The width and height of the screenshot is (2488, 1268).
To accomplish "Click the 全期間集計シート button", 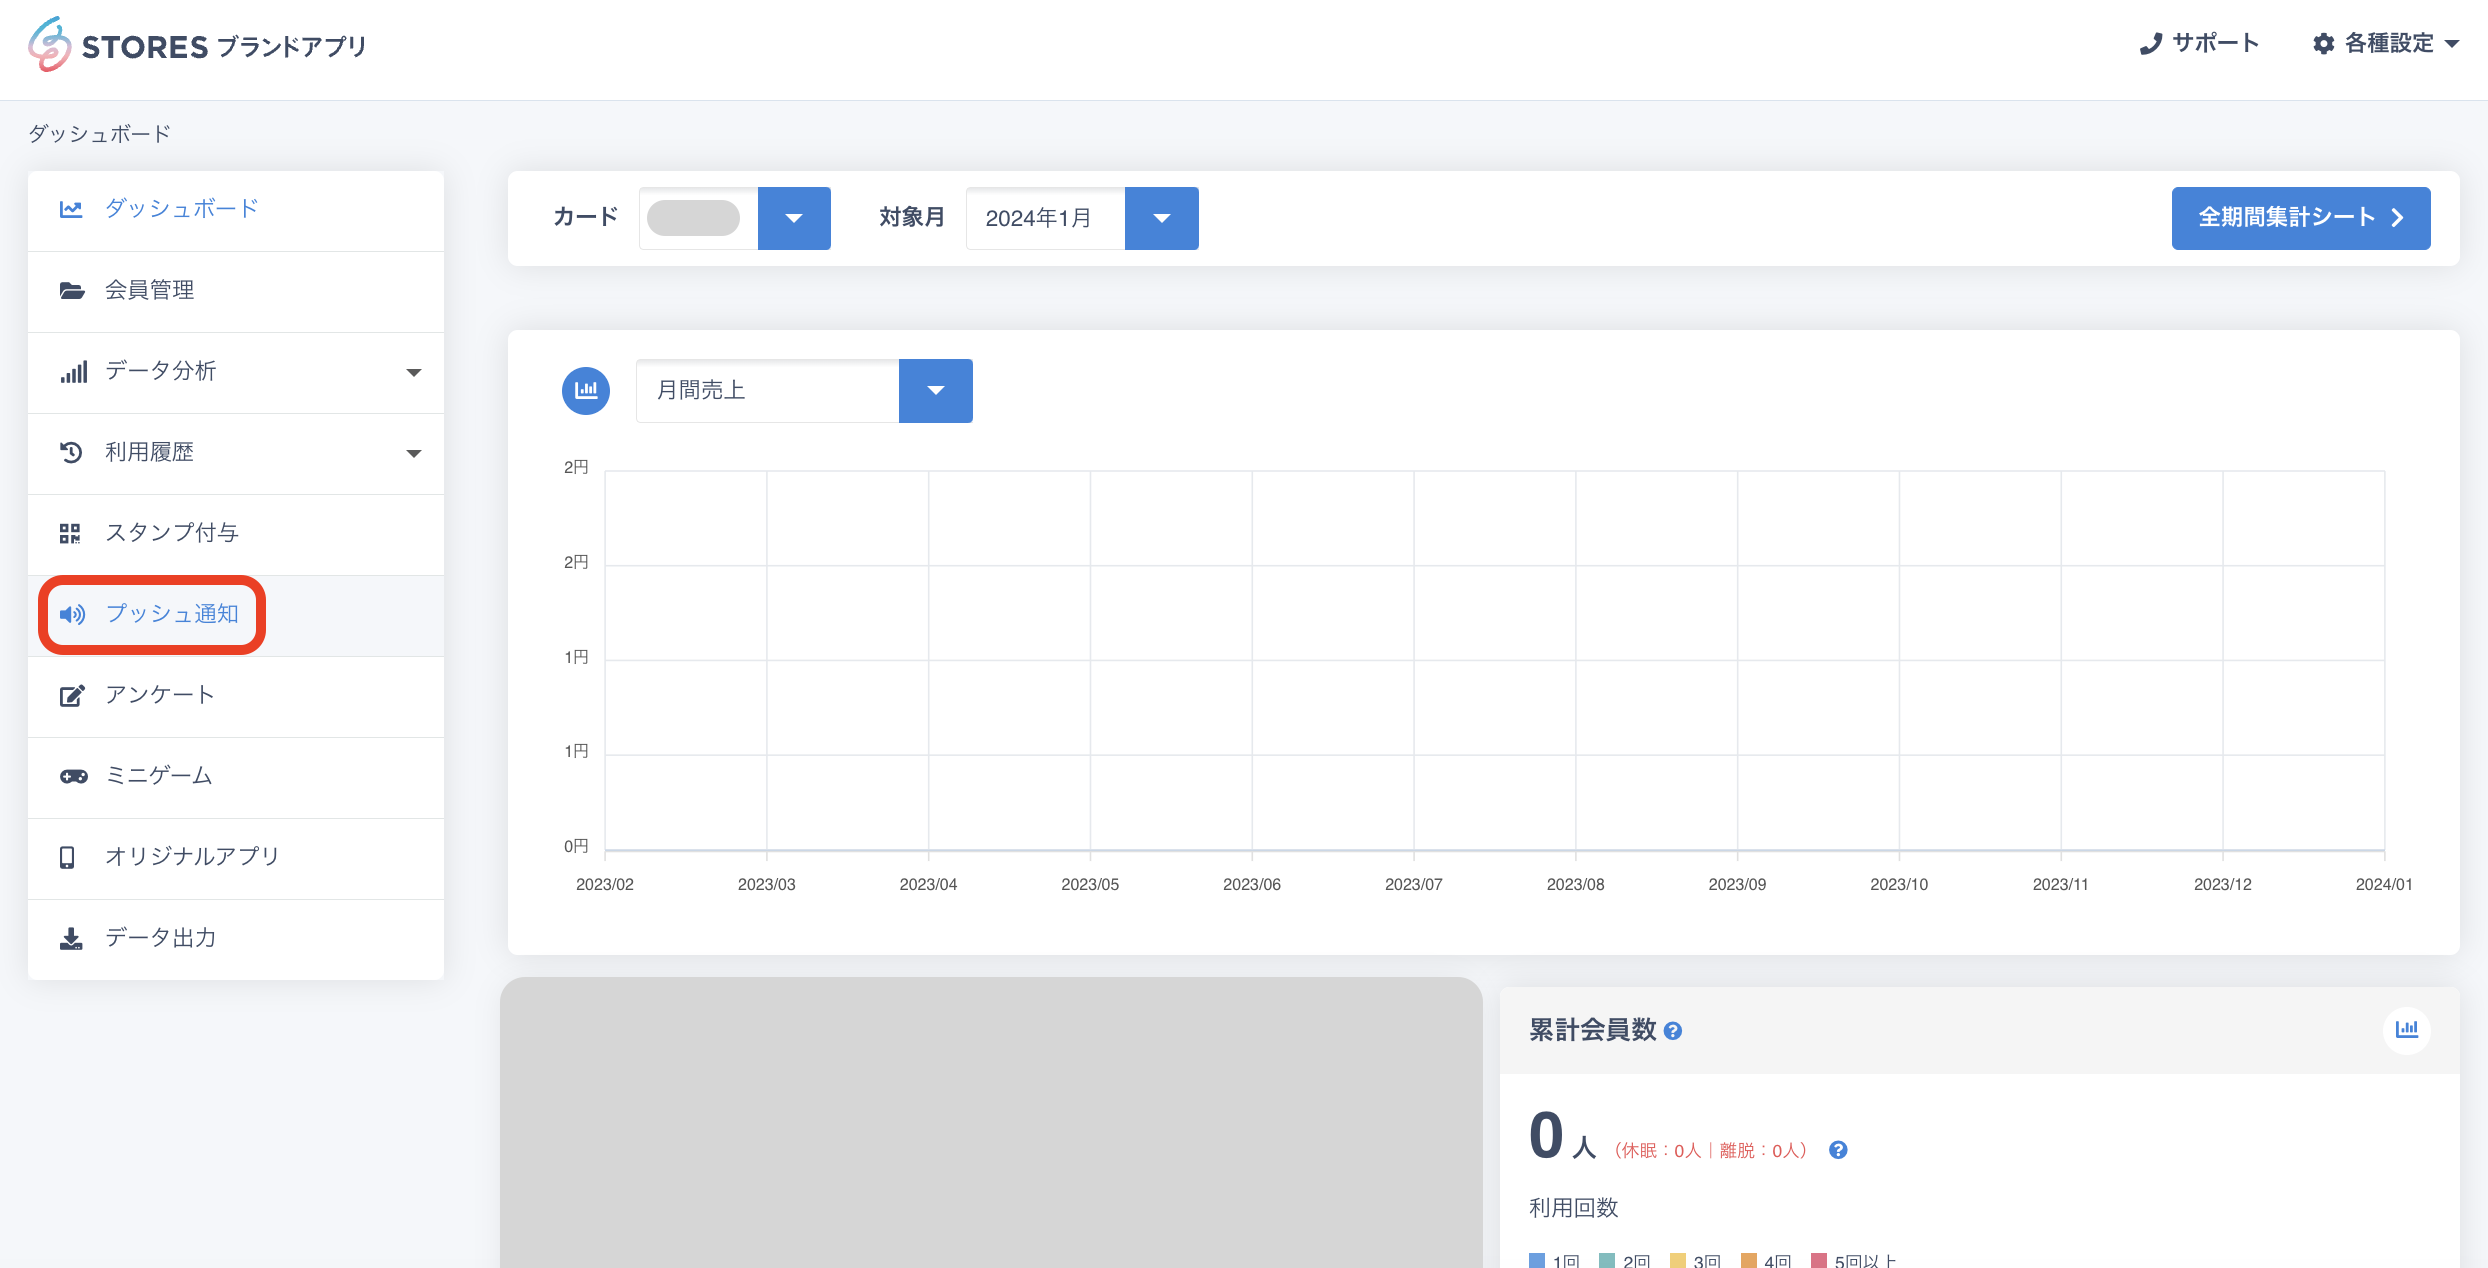I will click(2301, 218).
